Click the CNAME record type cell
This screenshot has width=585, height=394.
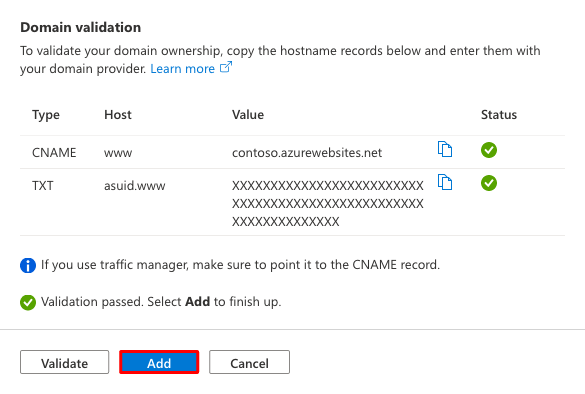tap(54, 153)
